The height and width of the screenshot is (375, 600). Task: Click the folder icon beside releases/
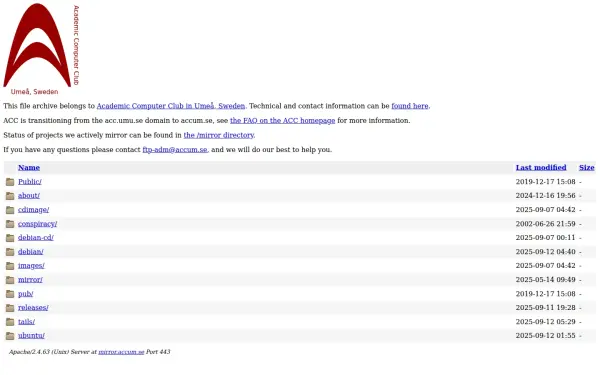tap(10, 308)
